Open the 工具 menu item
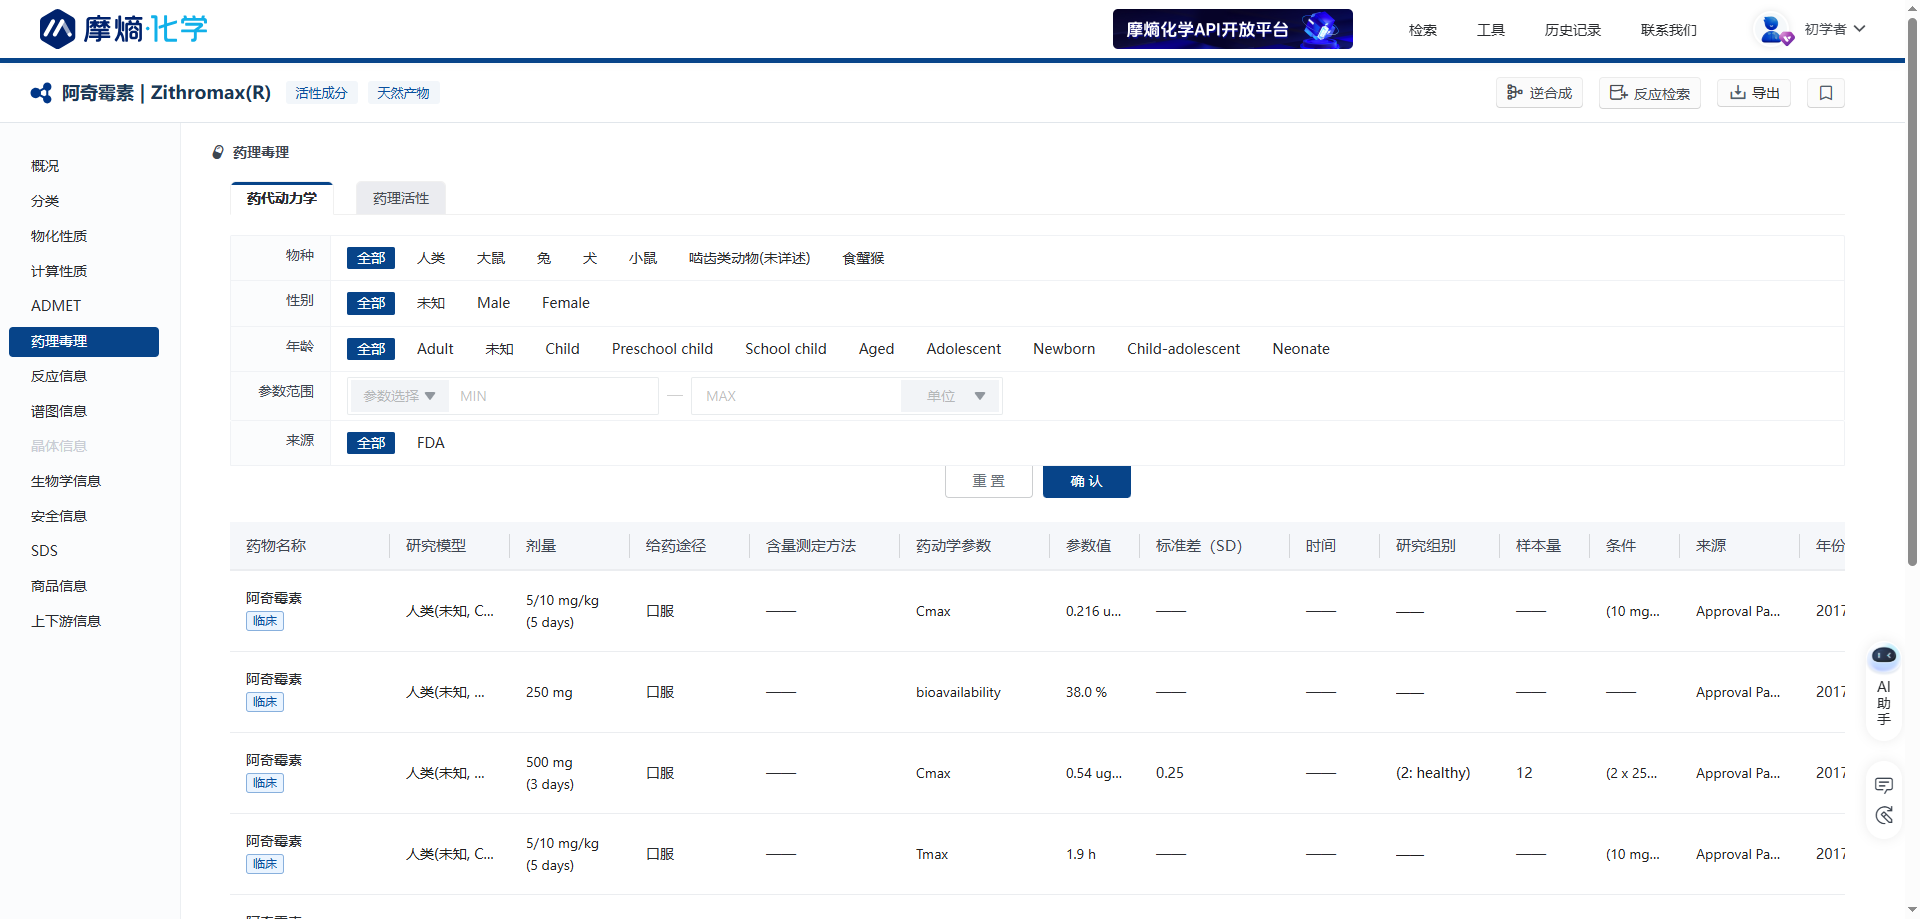Image resolution: width=1920 pixels, height=919 pixels. [x=1491, y=30]
